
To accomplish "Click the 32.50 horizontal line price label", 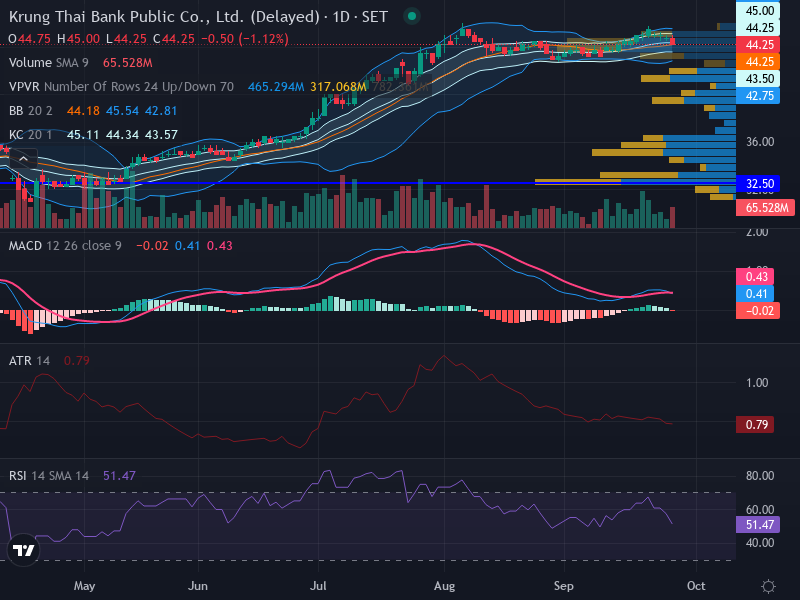I will click(760, 184).
